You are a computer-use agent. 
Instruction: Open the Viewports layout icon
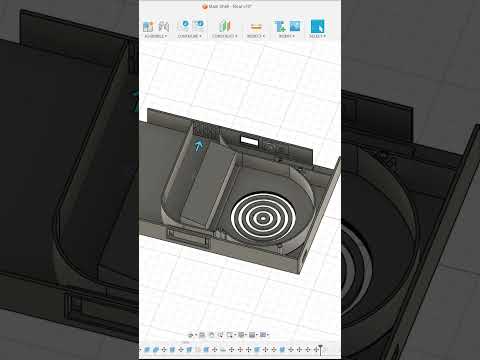coord(264,335)
